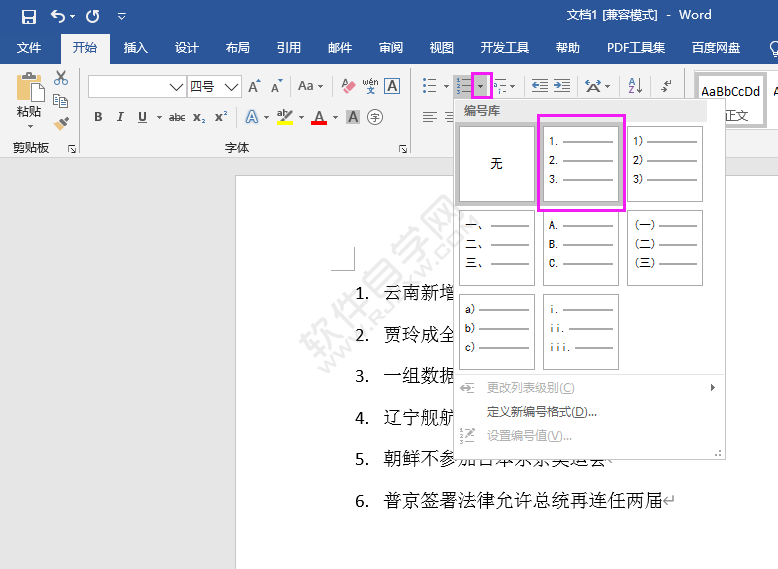
Task: Open the 文件 tab
Action: pos(29,48)
